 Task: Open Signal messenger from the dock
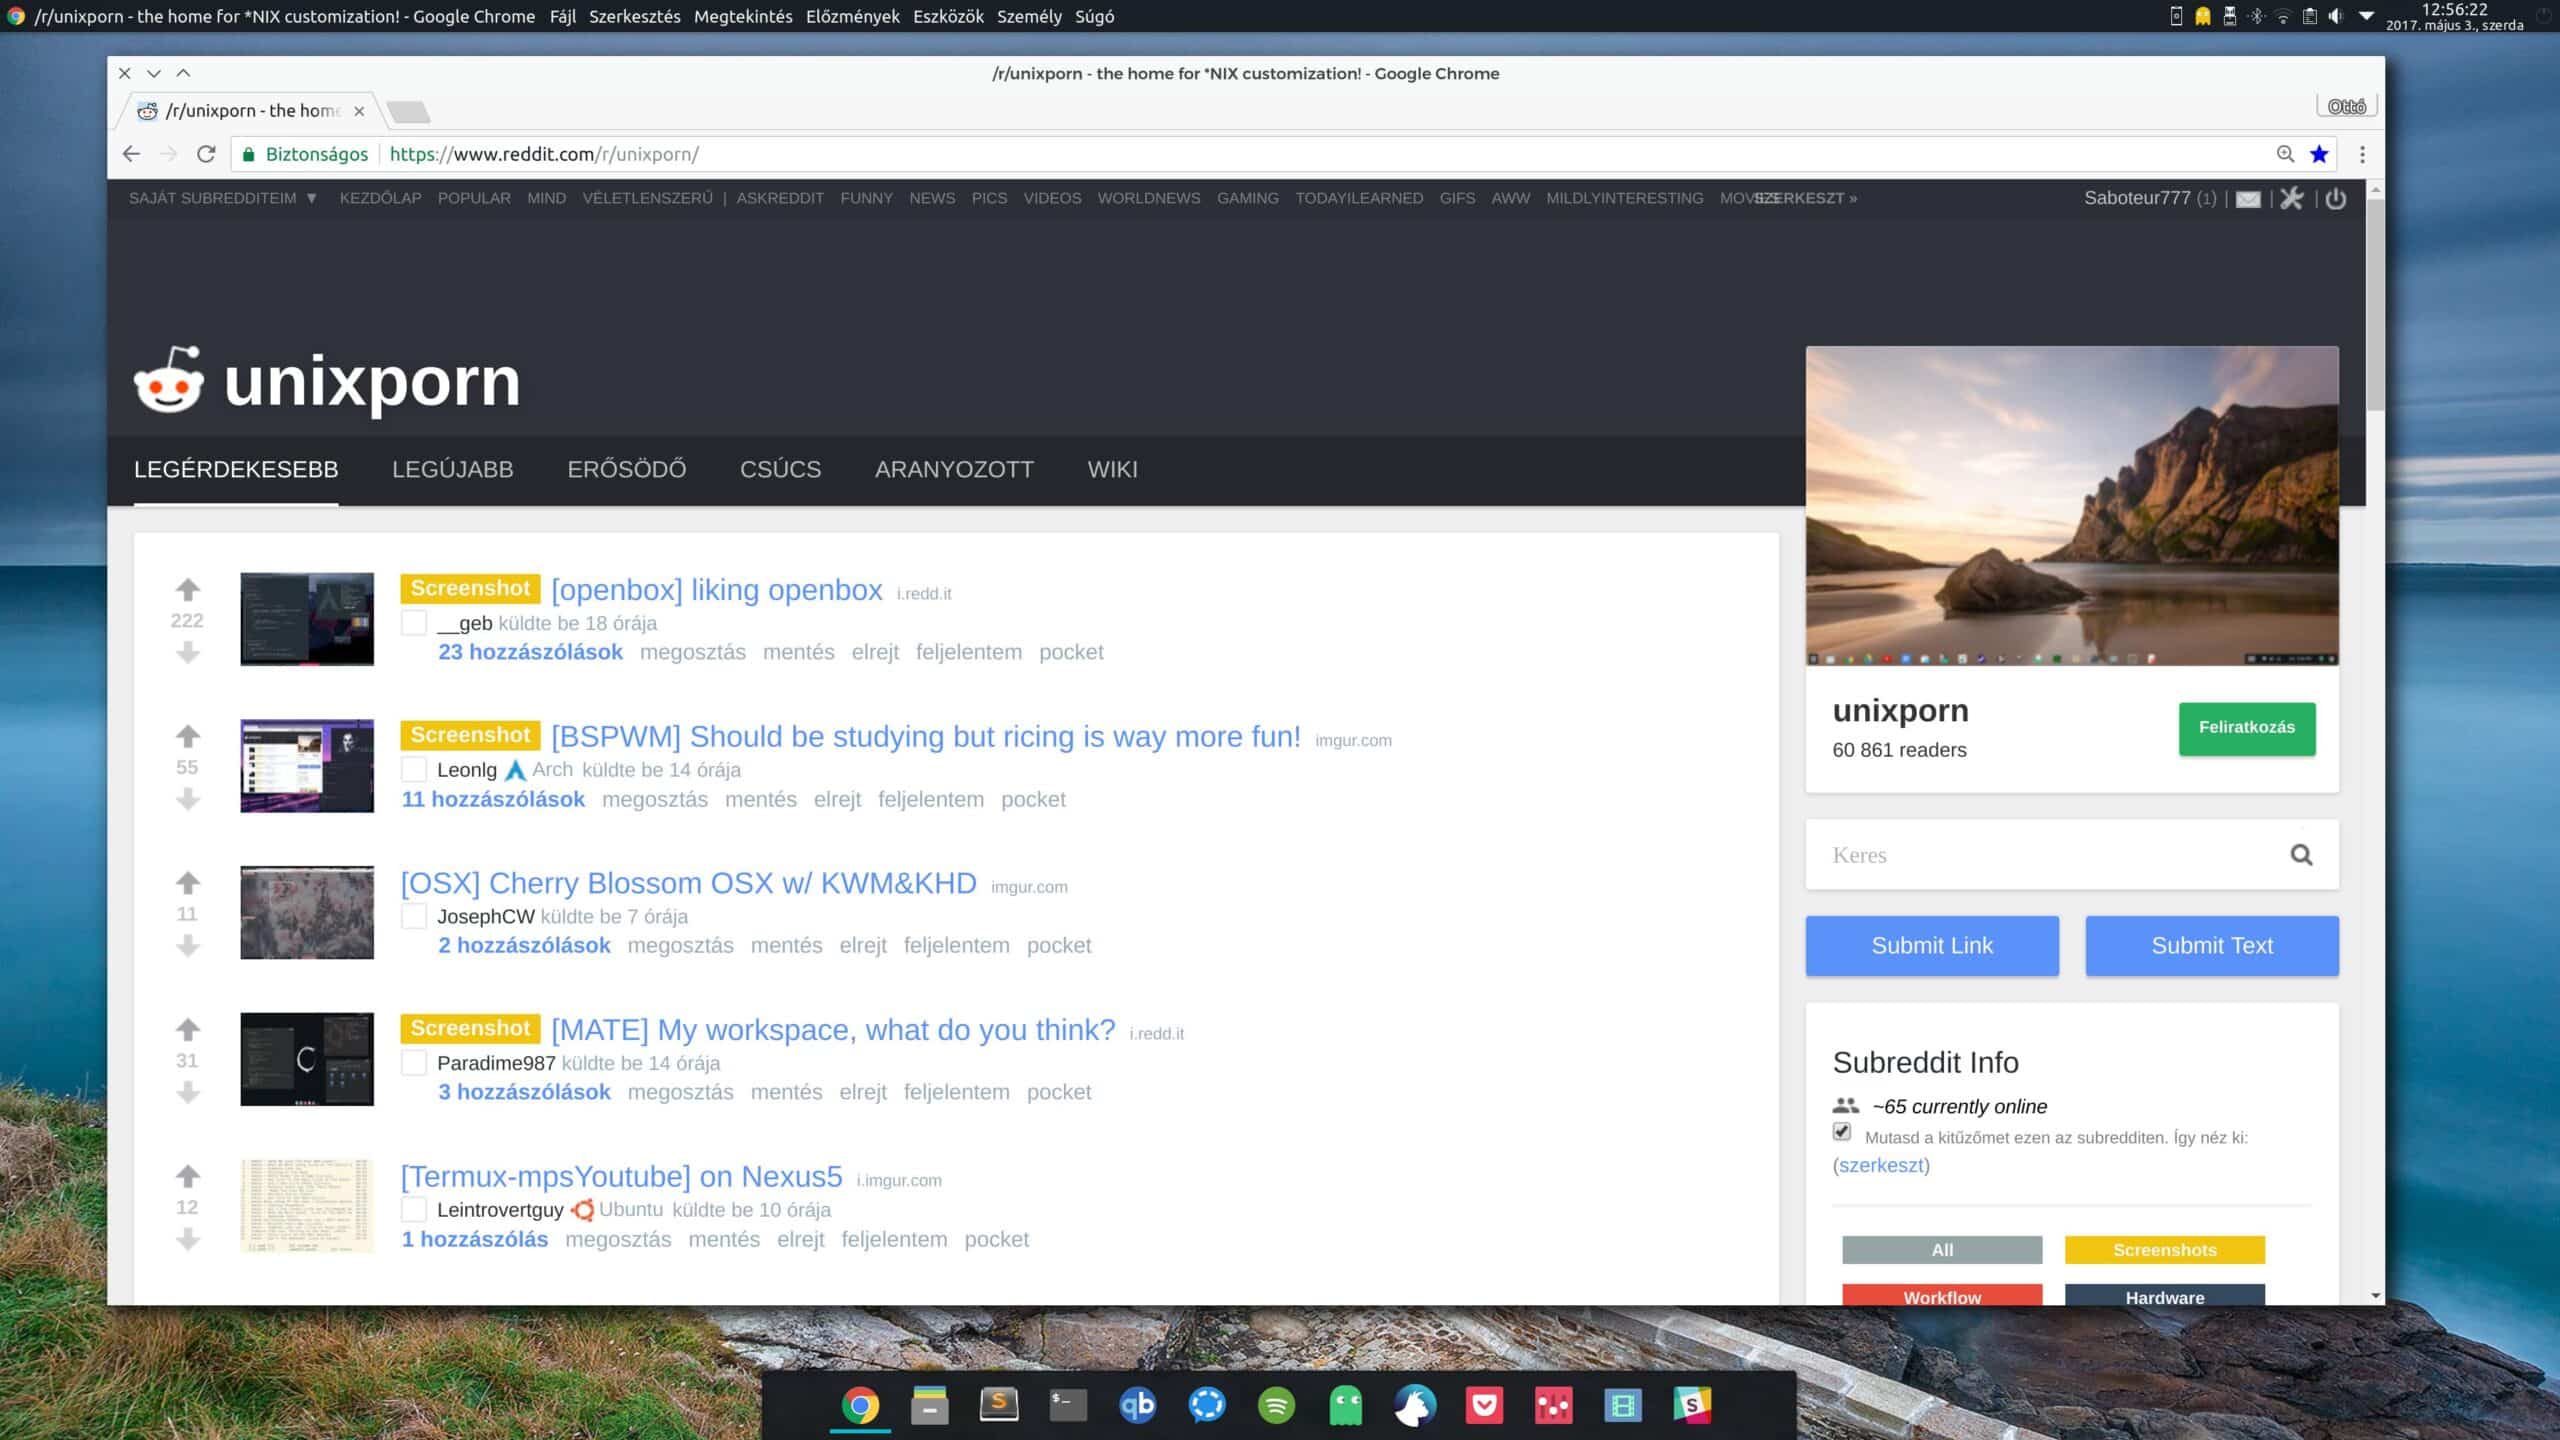tap(1207, 1405)
